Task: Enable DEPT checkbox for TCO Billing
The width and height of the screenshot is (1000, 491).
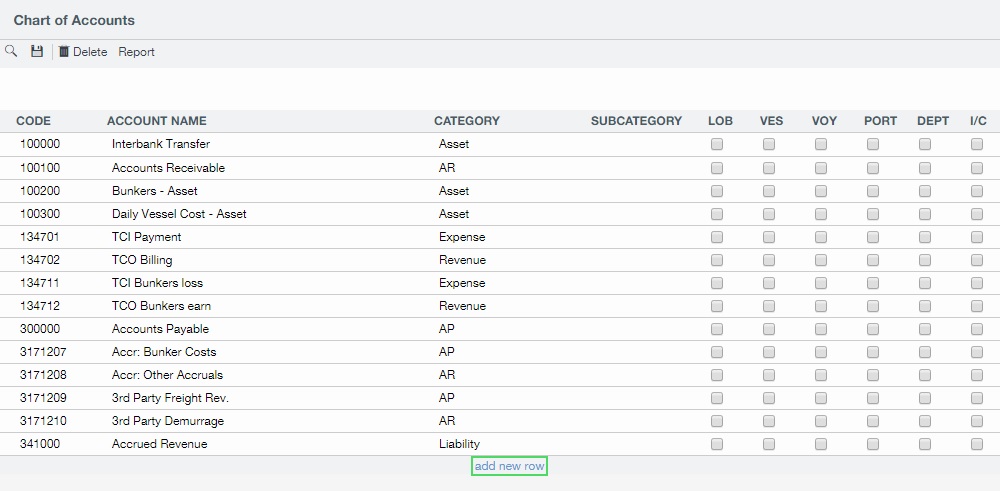Action: point(925,260)
